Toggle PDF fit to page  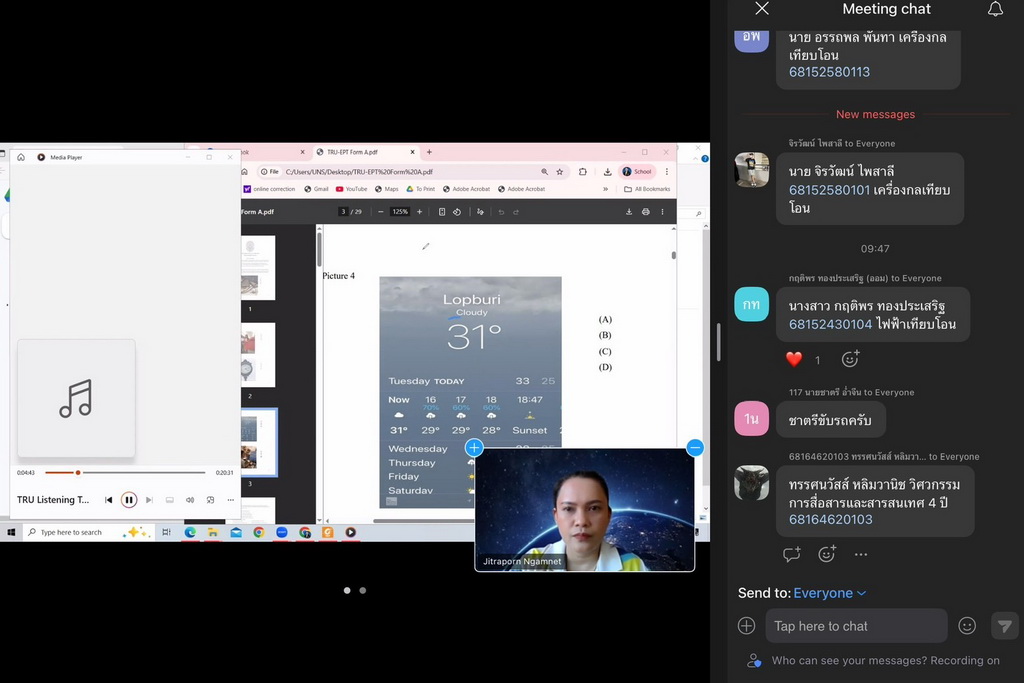pos(442,212)
